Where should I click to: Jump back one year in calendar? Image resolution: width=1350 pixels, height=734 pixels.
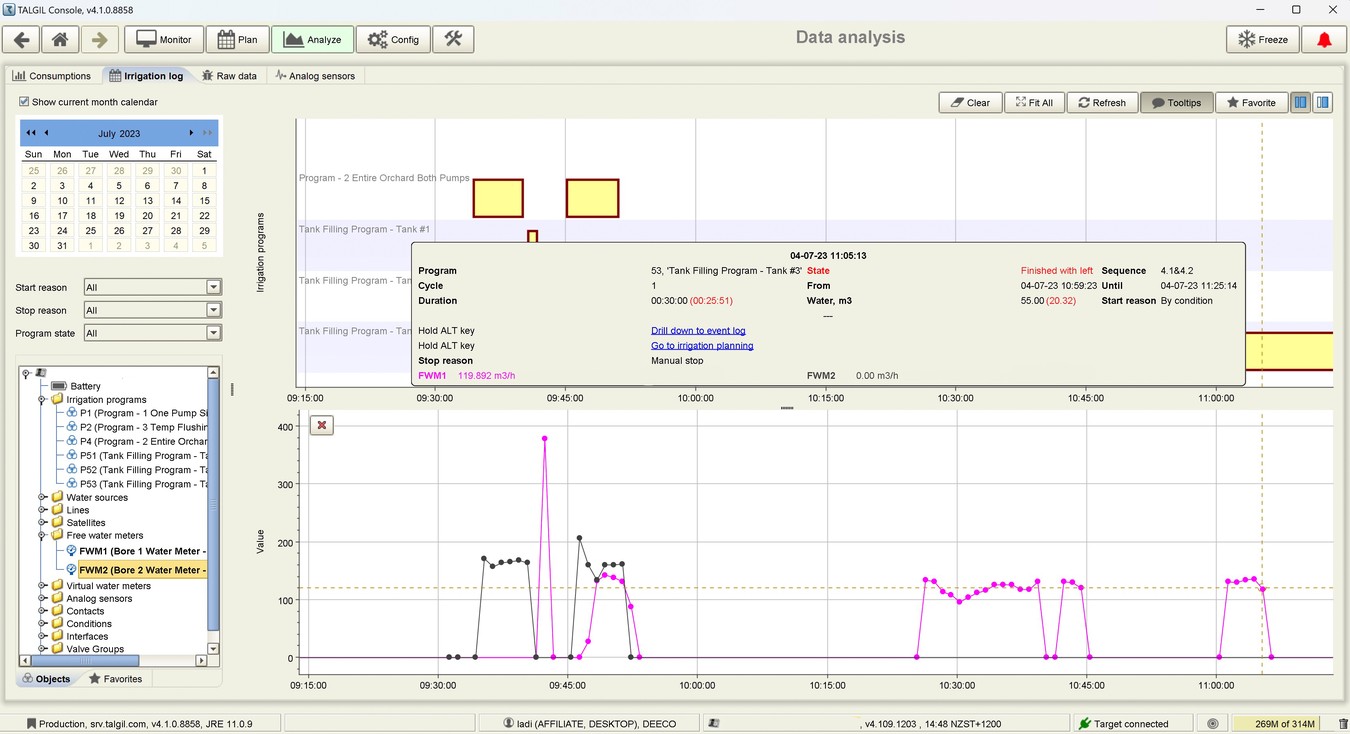coord(31,133)
